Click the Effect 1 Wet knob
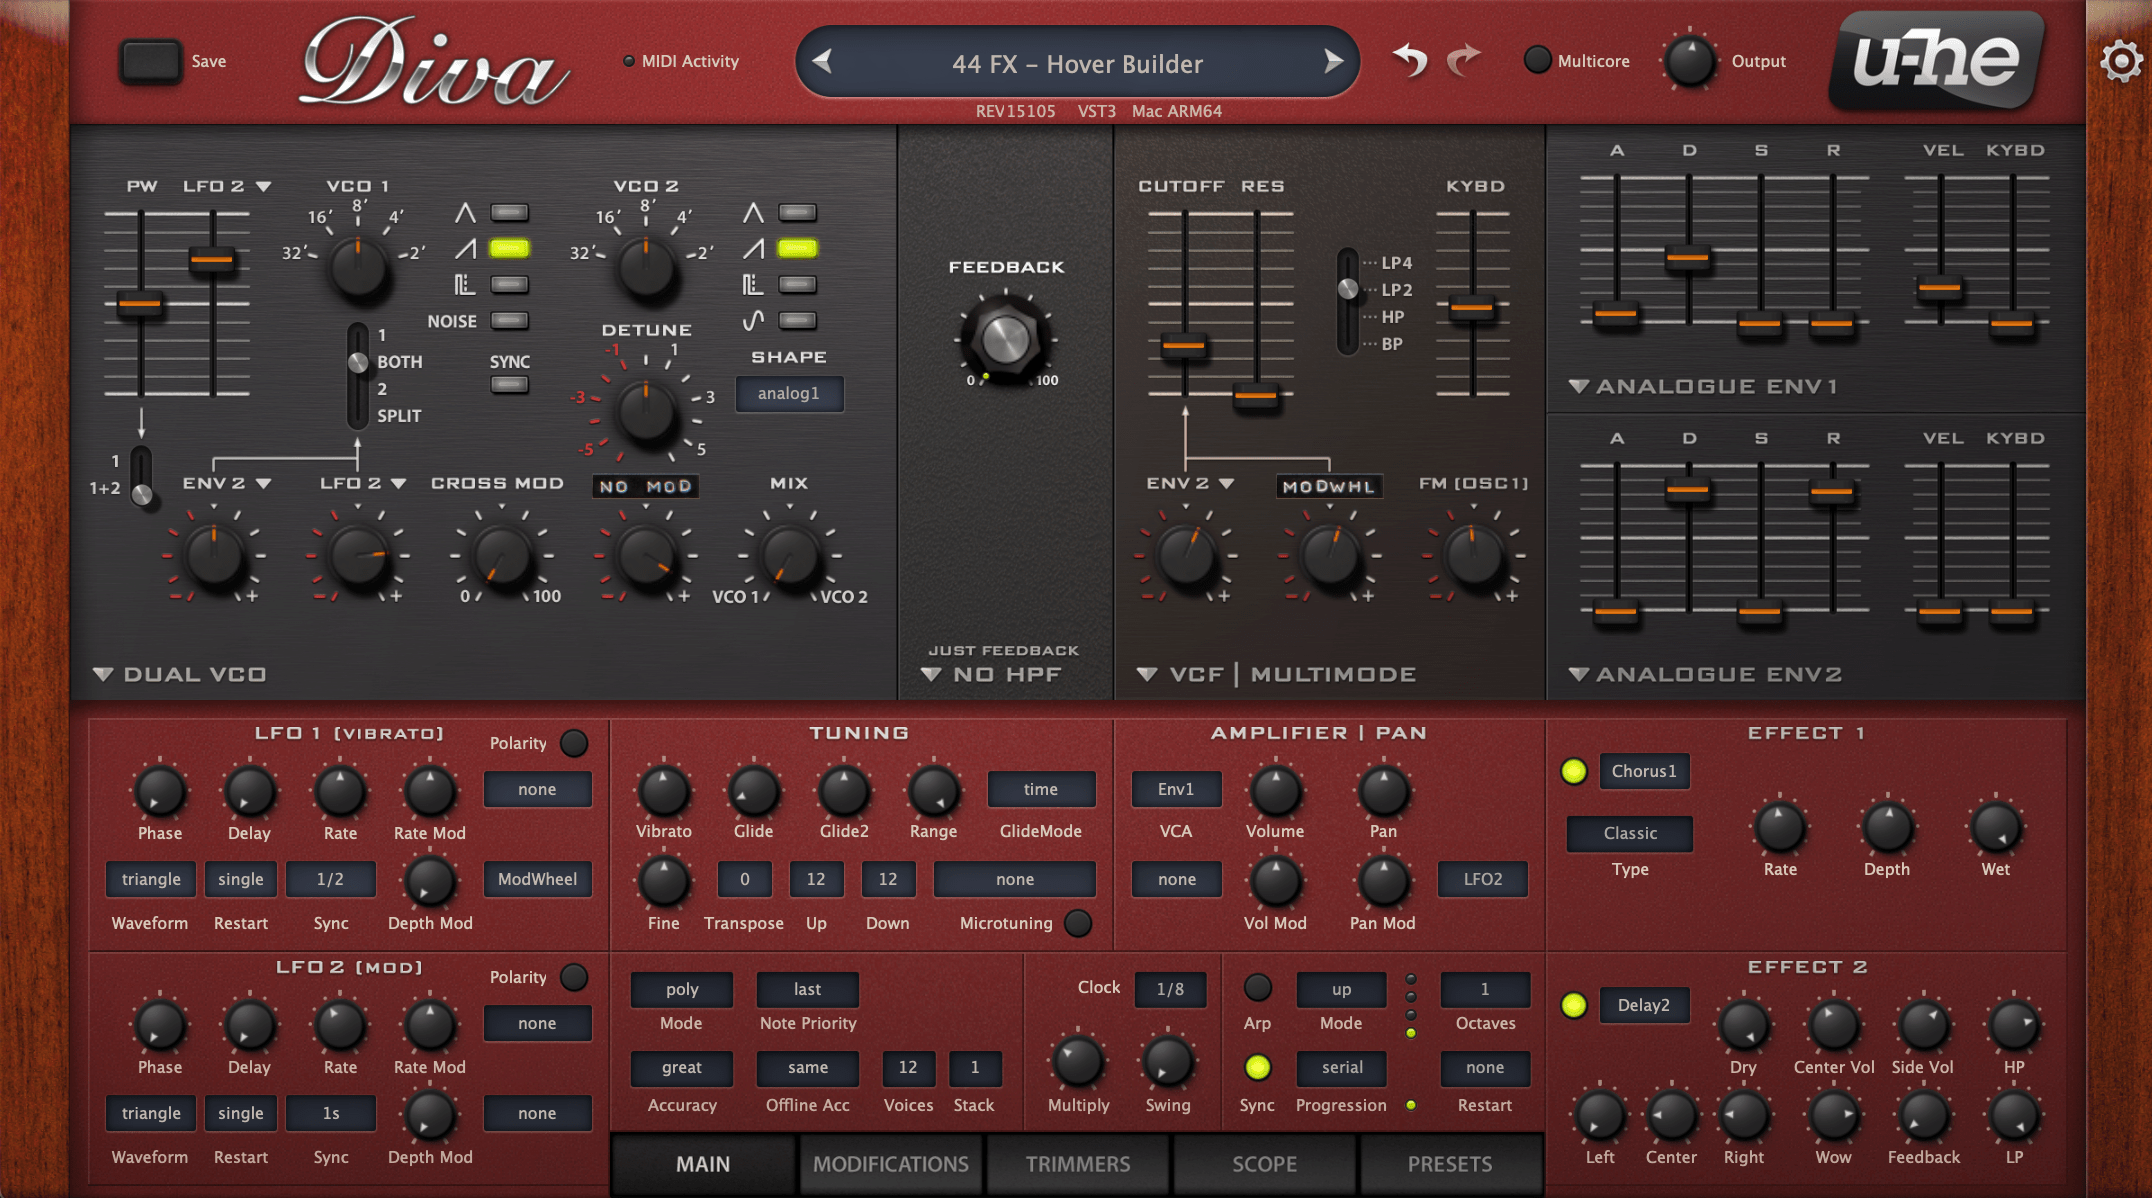The image size is (2152, 1198). tap(1995, 828)
